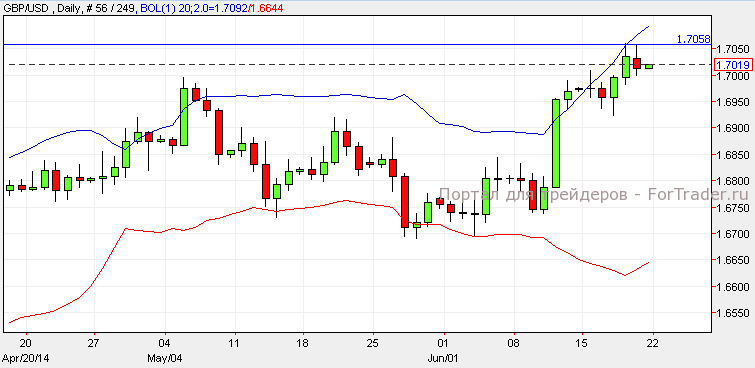Viewport: 755px width, 368px height.
Task: Select the large red candle before June 01
Action: [x=405, y=202]
